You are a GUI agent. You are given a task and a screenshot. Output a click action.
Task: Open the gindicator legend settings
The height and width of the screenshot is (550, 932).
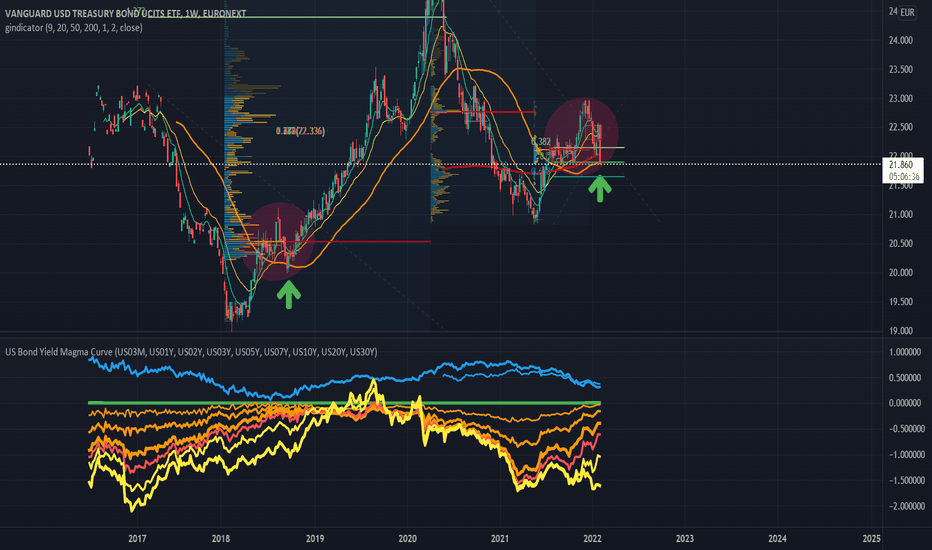point(74,27)
